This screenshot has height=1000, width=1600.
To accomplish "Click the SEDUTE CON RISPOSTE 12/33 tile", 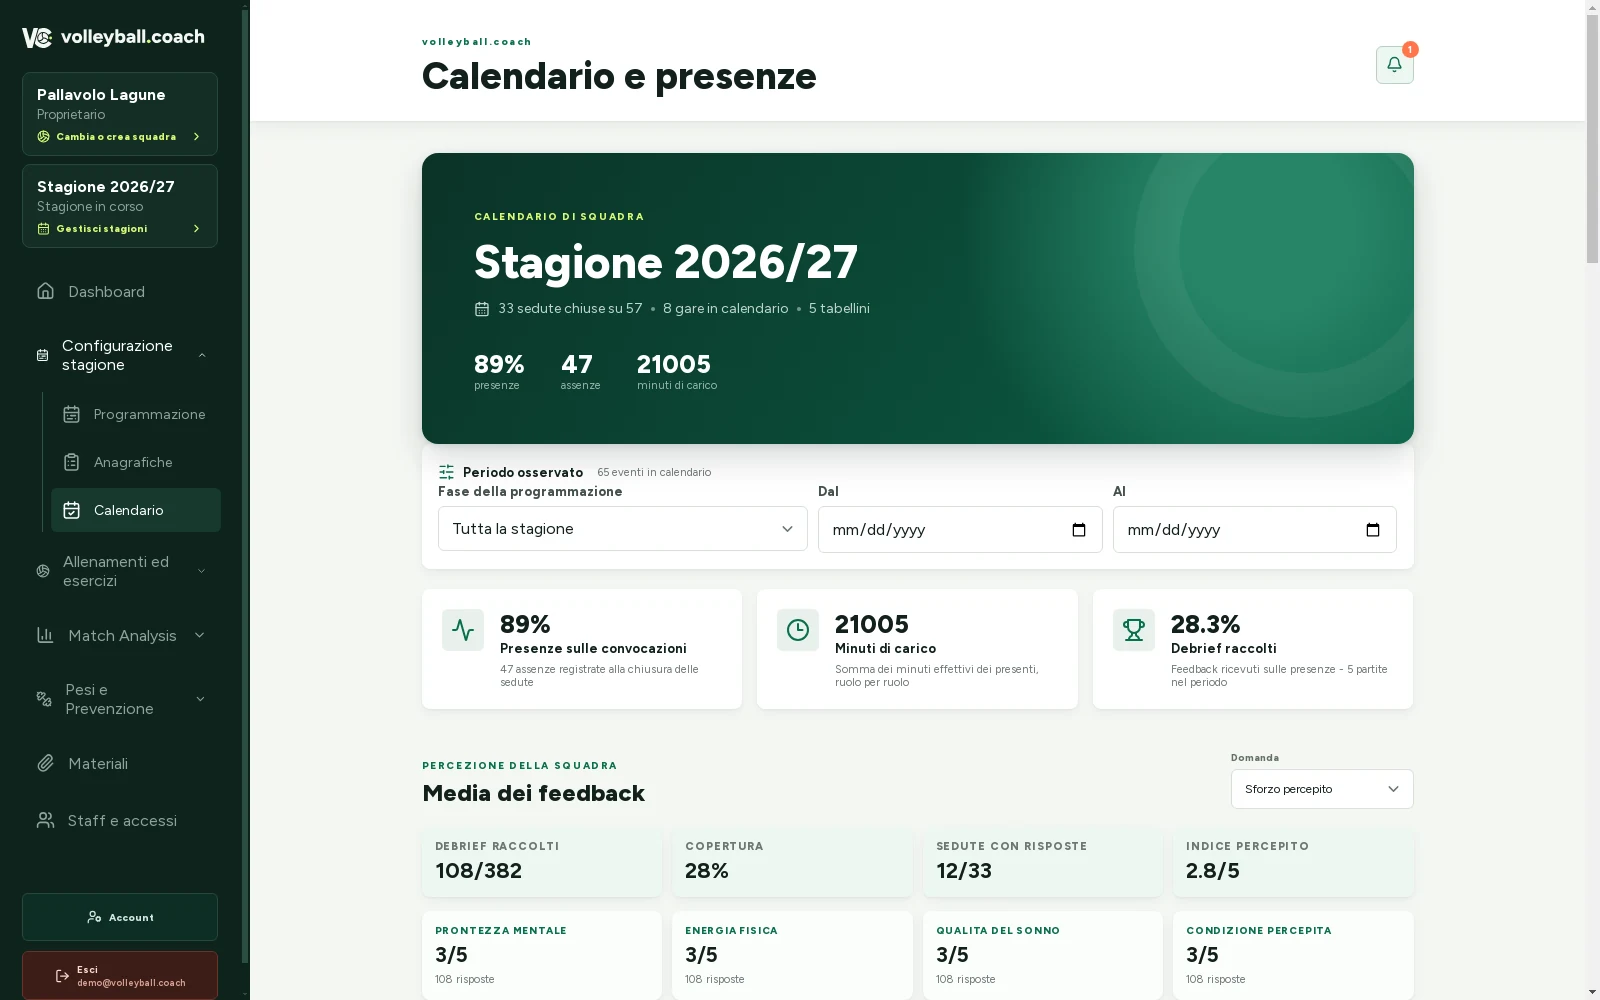I will [x=1043, y=861].
